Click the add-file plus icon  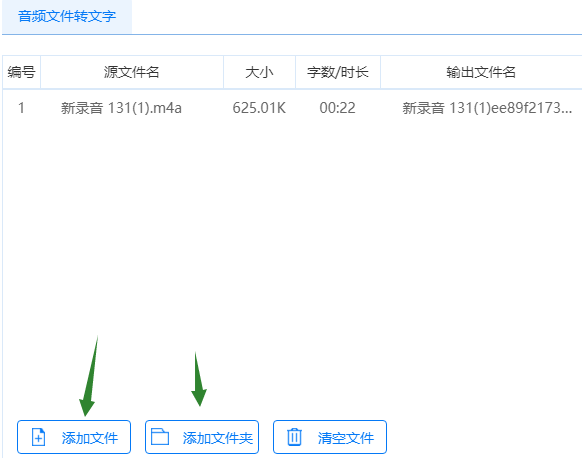[39, 437]
